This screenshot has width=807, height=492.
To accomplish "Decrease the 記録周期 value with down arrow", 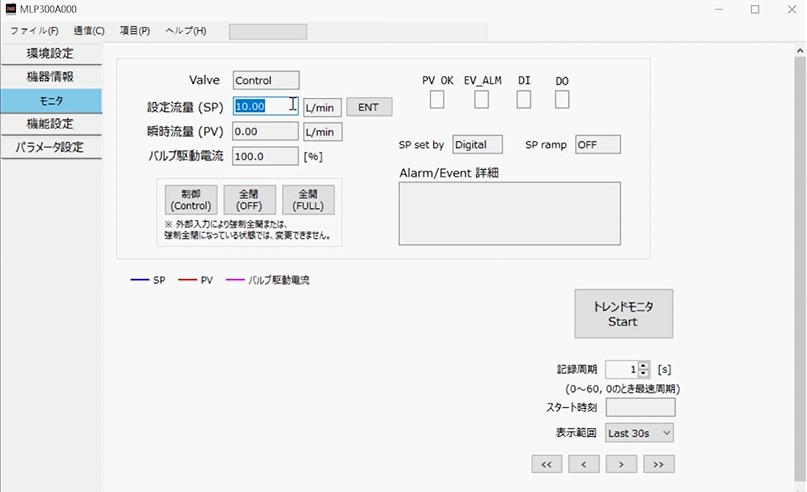I will pos(643,374).
